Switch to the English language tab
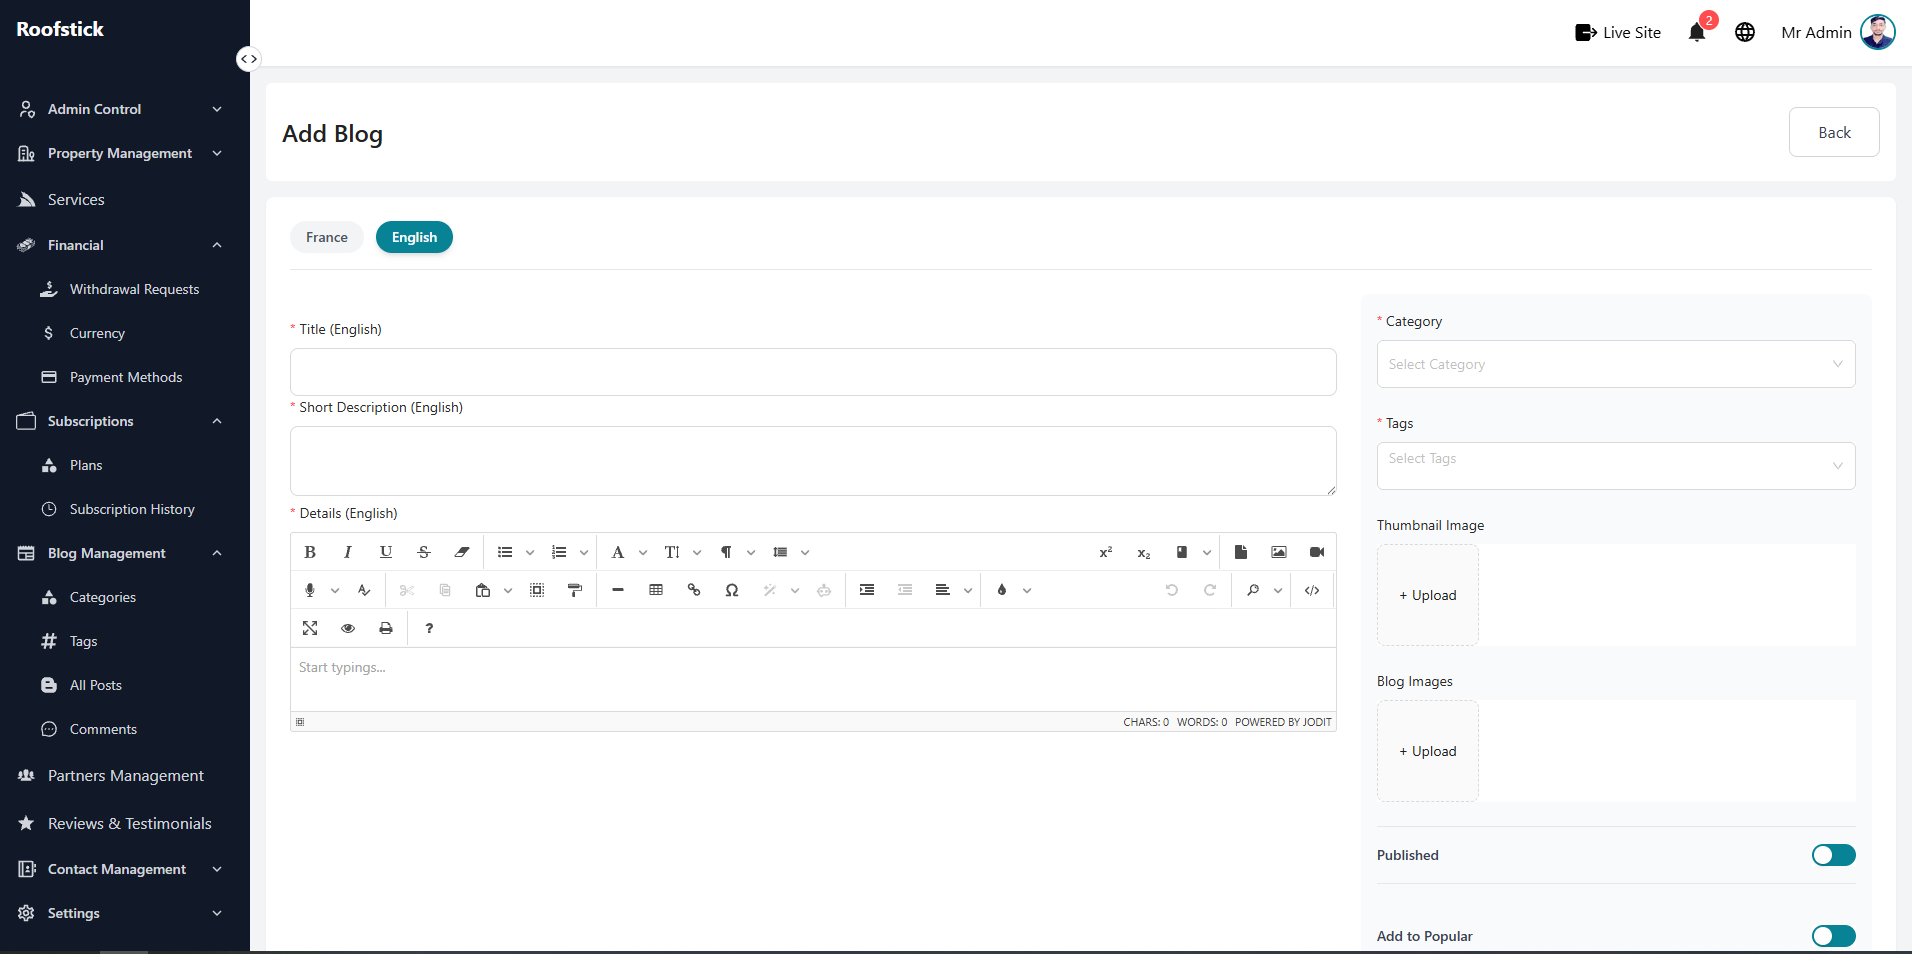Image resolution: width=1912 pixels, height=954 pixels. pos(414,237)
